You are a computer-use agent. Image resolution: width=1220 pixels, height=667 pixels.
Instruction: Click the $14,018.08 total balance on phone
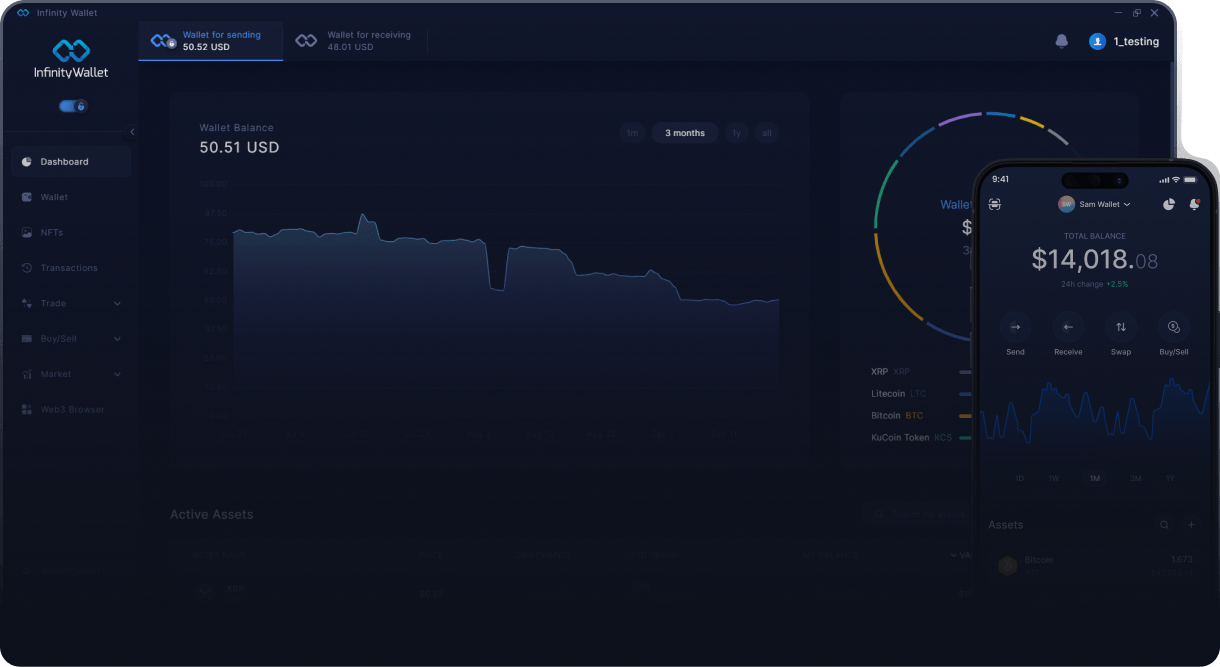coord(1095,261)
